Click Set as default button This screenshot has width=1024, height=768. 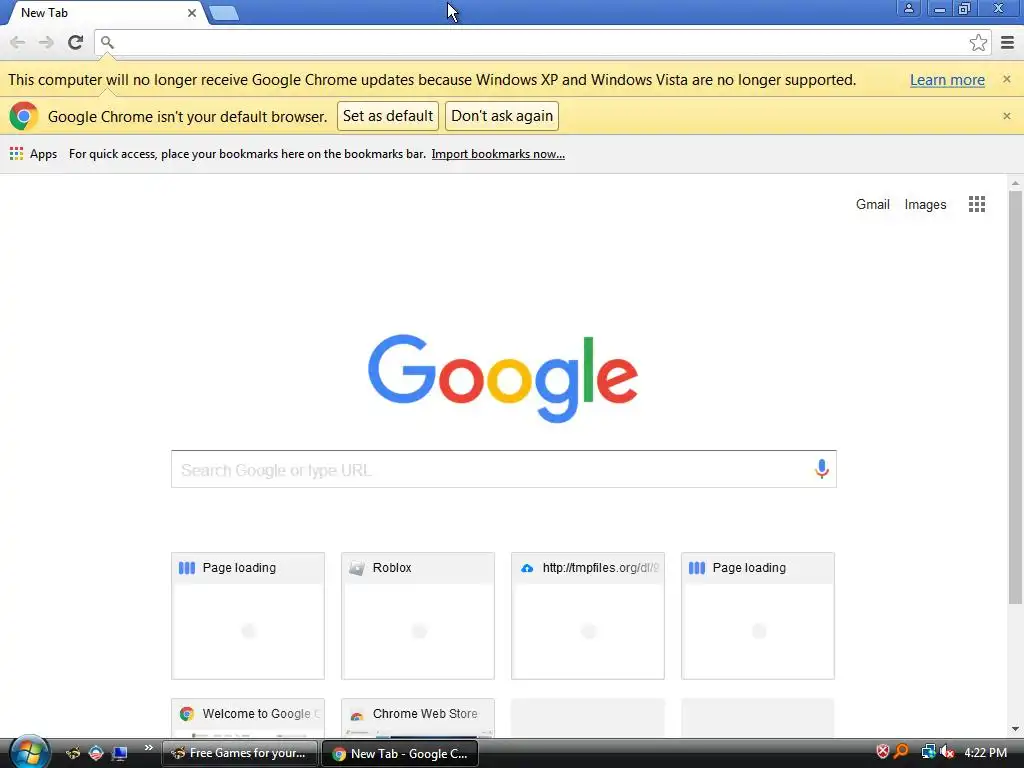(388, 116)
